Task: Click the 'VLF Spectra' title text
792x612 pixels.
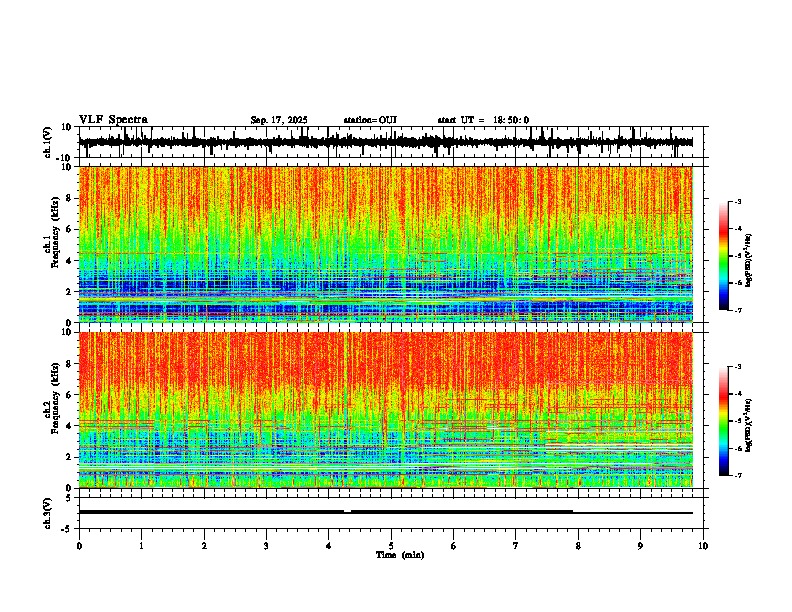Action: [113, 120]
